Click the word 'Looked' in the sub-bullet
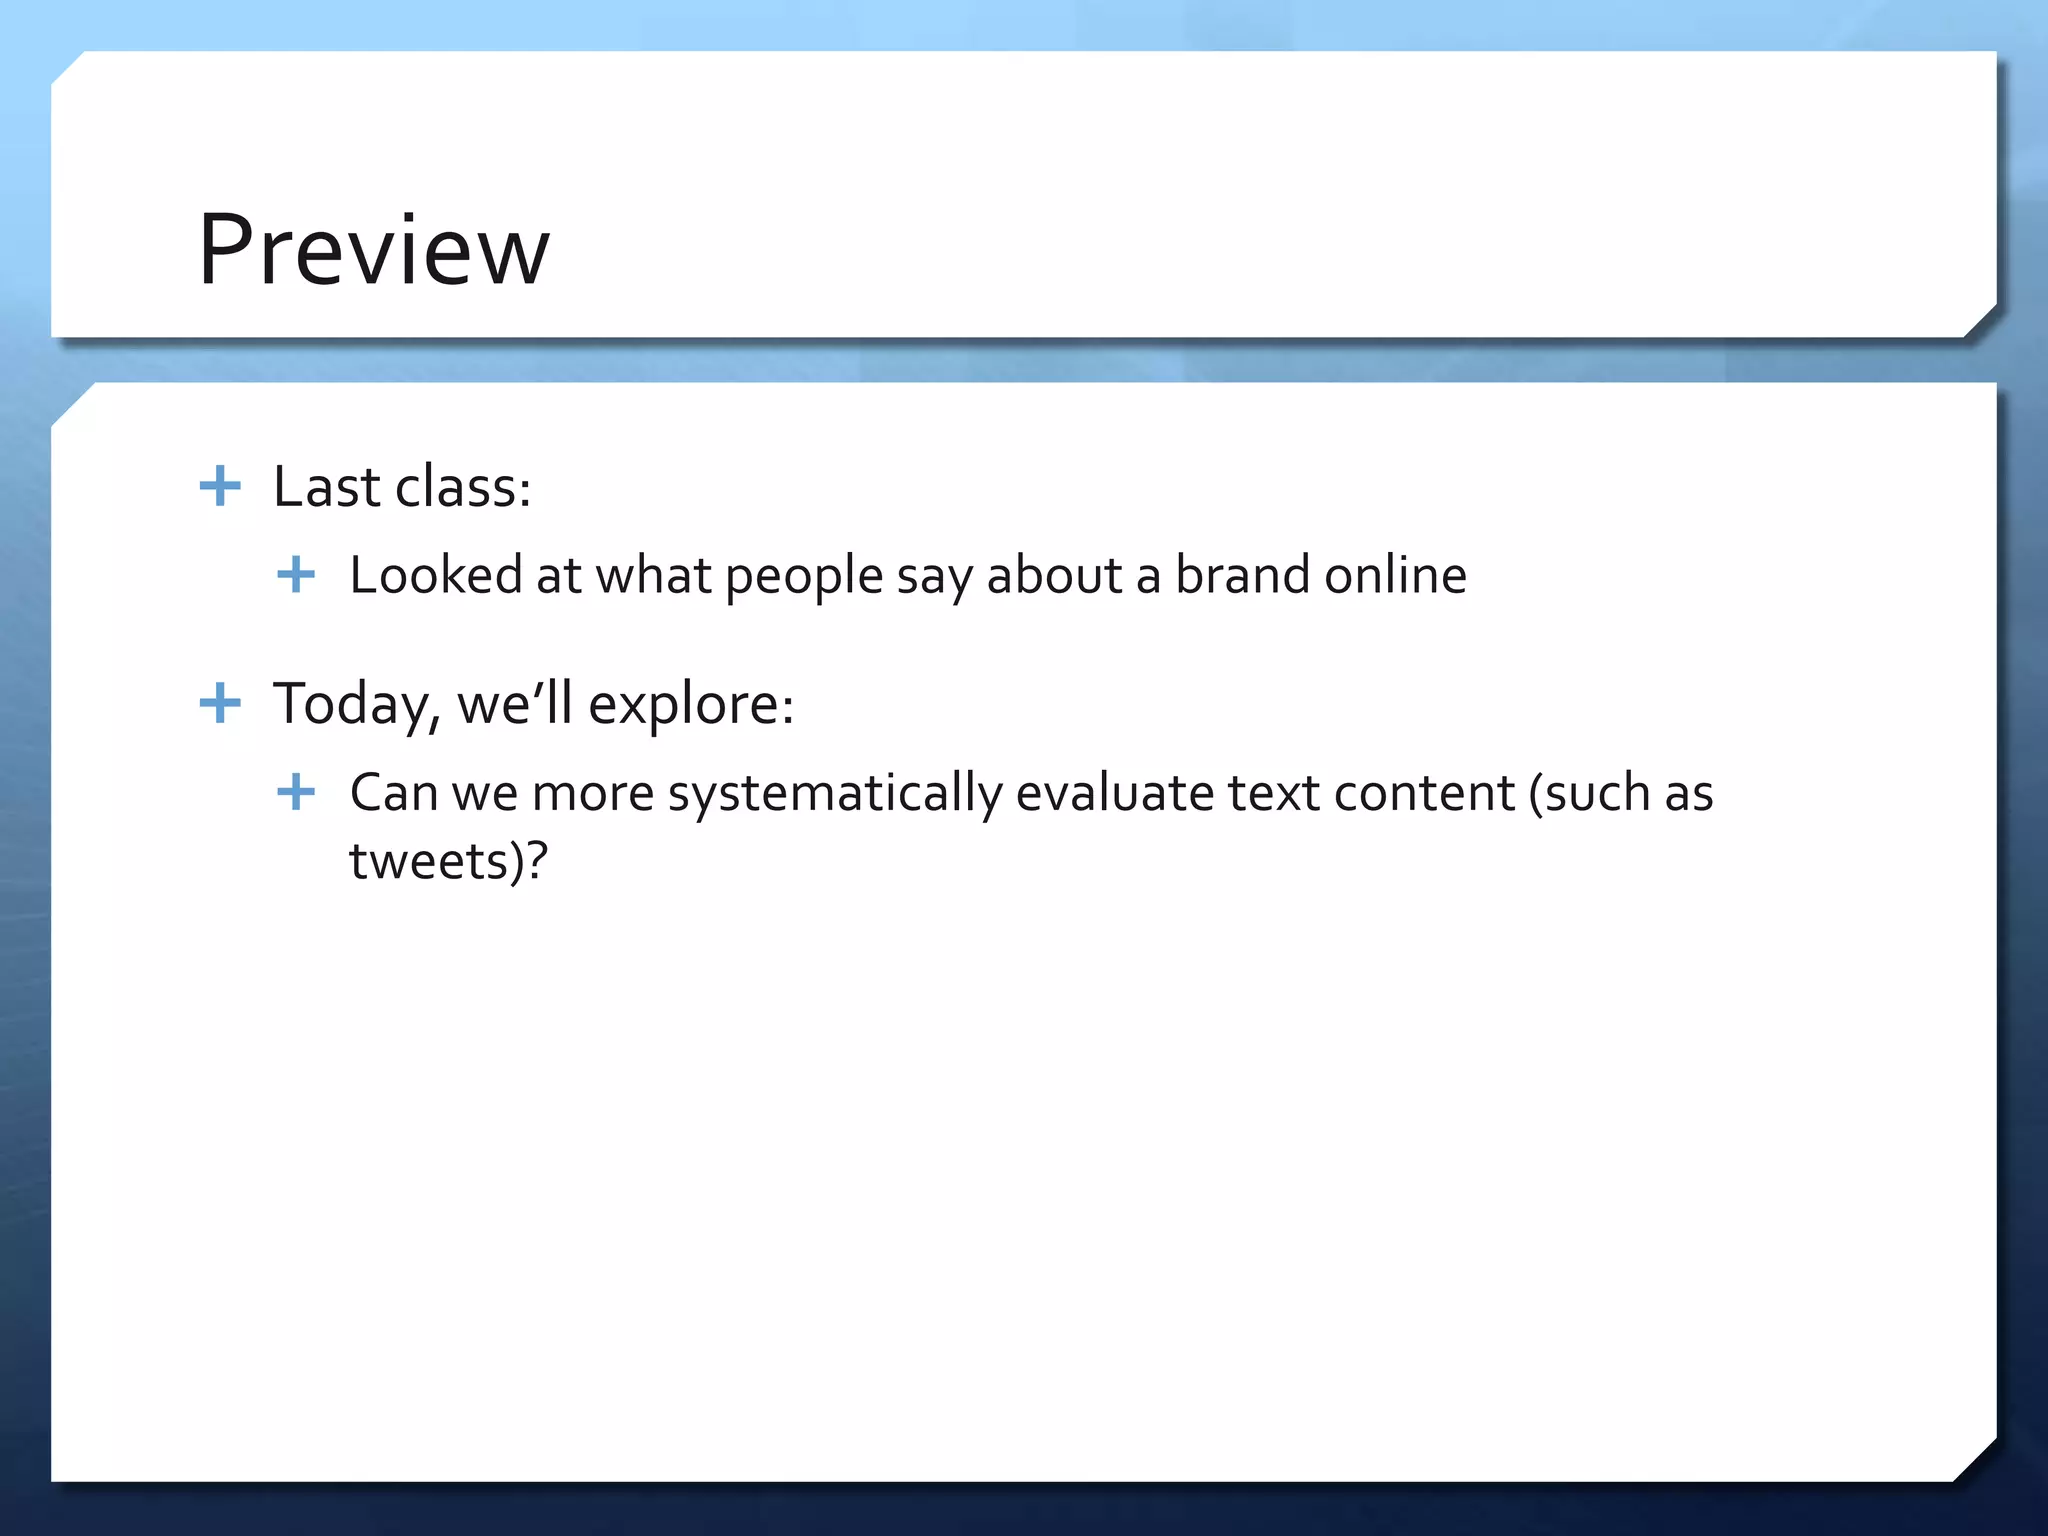This screenshot has width=2048, height=1536. pos(436,575)
